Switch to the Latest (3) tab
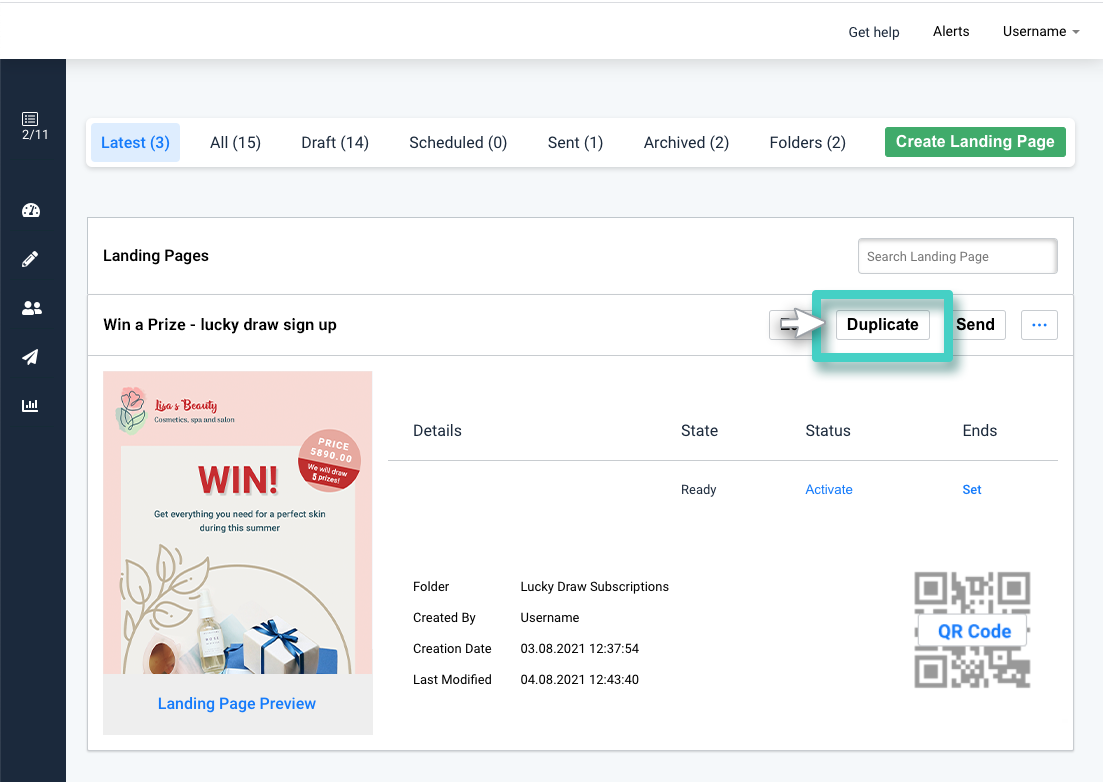 (135, 143)
